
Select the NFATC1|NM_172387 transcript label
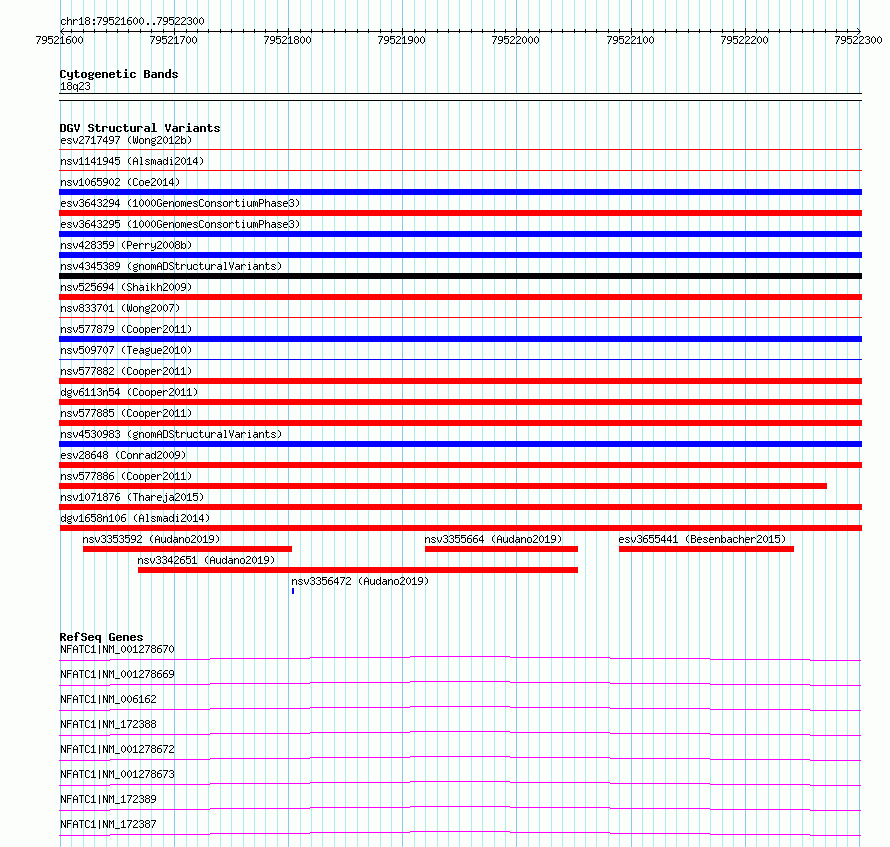click(108, 824)
